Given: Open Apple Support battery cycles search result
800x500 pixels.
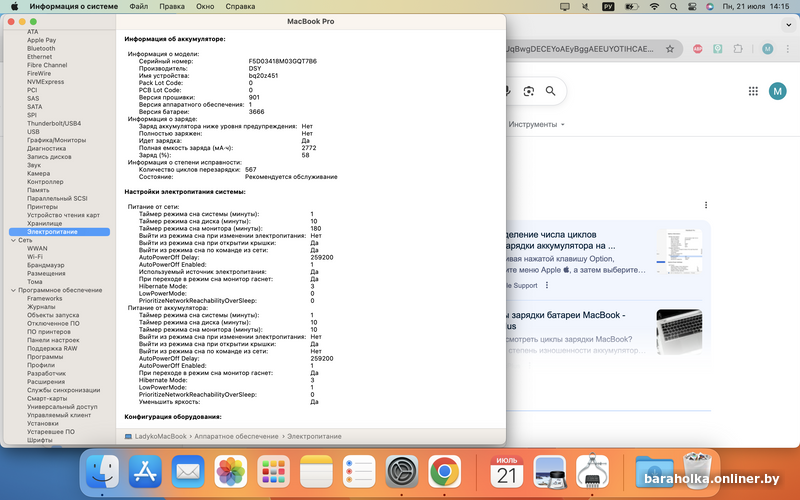Looking at the screenshot, I should pyautogui.click(x=559, y=240).
